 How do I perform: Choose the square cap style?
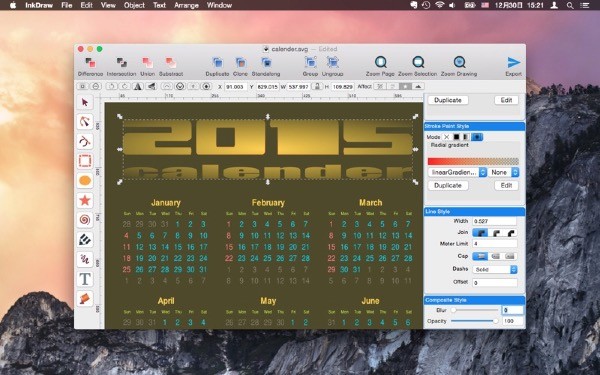(x=510, y=256)
